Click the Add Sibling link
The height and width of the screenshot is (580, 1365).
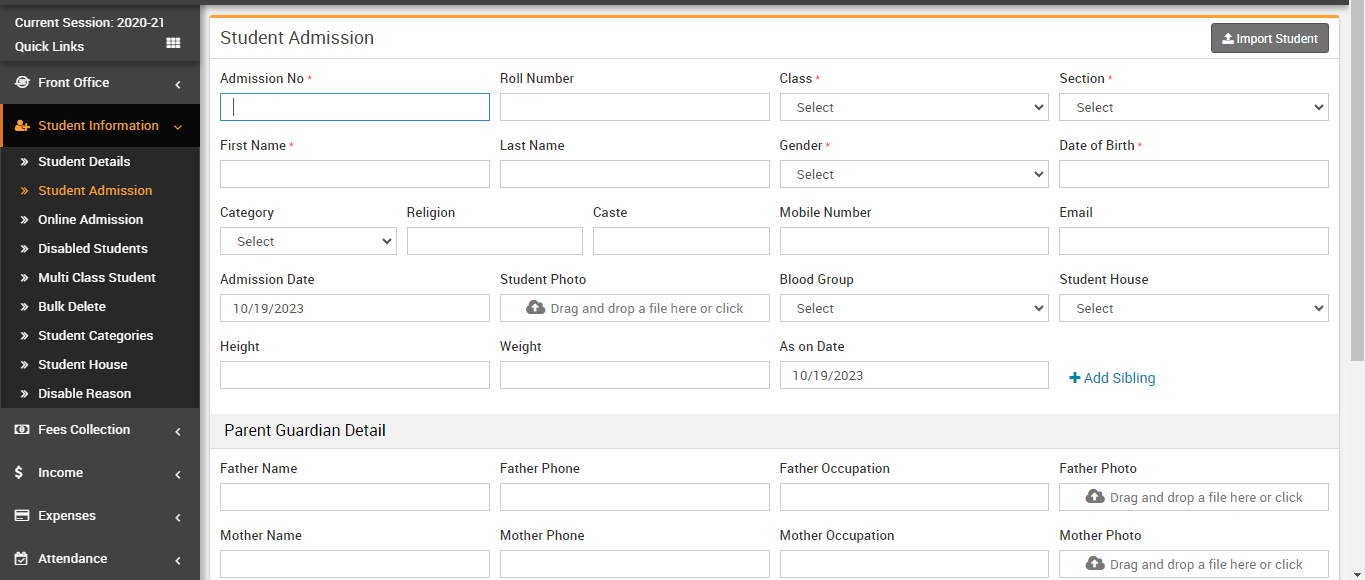pyautogui.click(x=1112, y=378)
